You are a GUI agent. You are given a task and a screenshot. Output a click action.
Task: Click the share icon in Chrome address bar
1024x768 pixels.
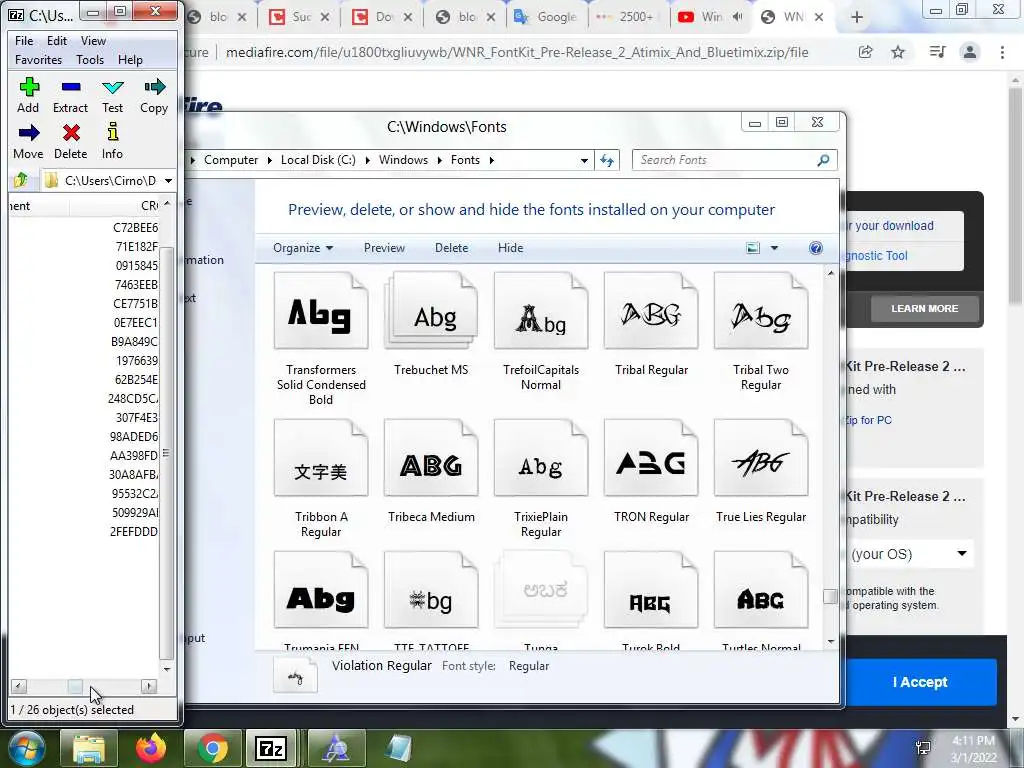tap(865, 52)
